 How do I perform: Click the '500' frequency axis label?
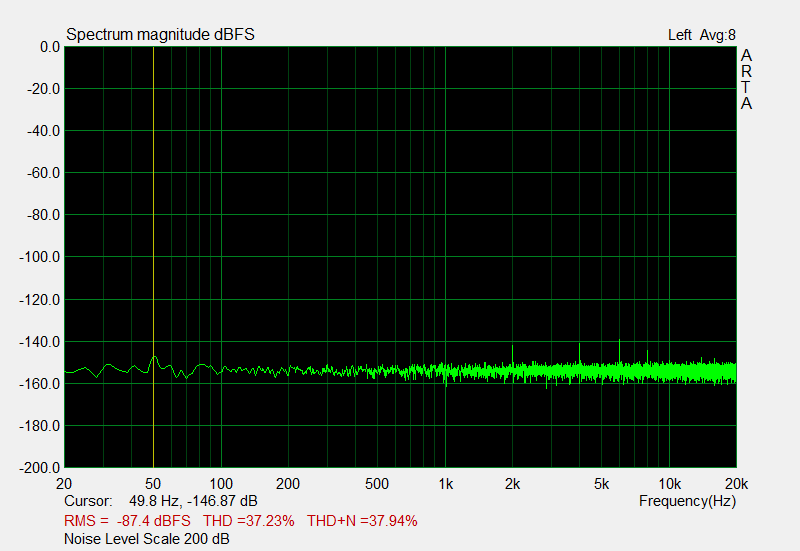click(377, 484)
